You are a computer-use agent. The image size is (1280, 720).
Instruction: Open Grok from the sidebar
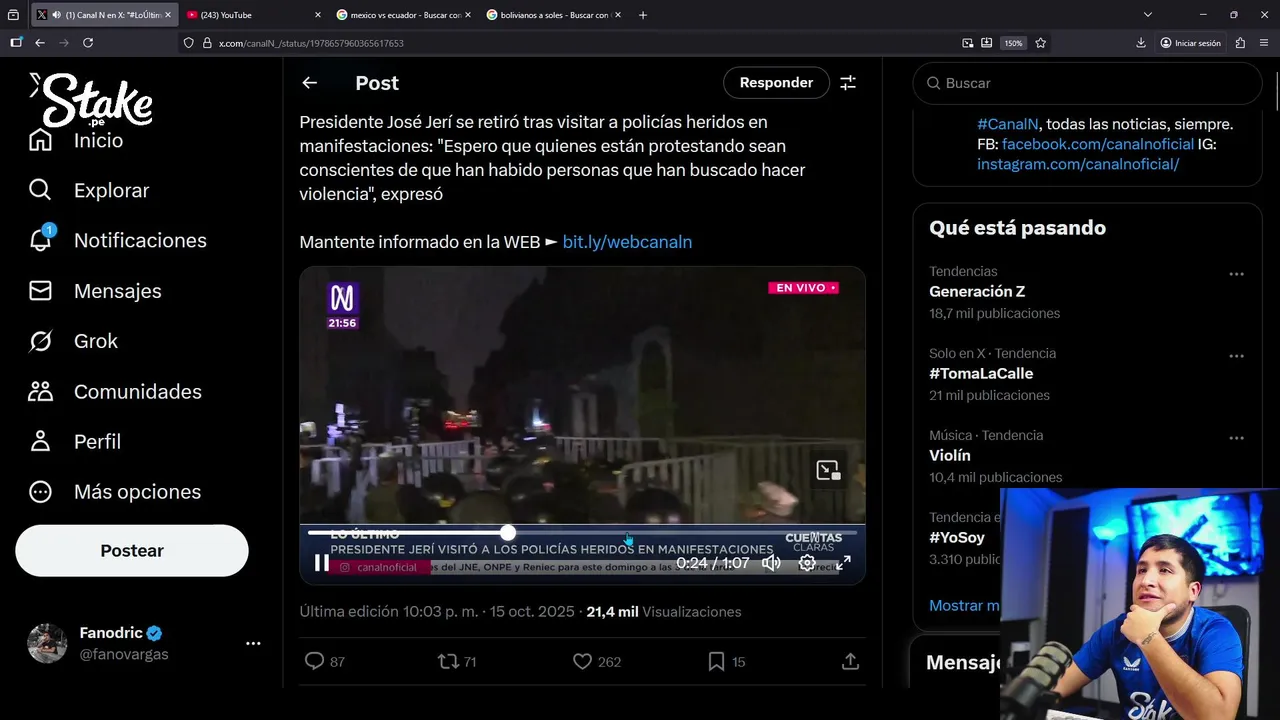coord(73,341)
